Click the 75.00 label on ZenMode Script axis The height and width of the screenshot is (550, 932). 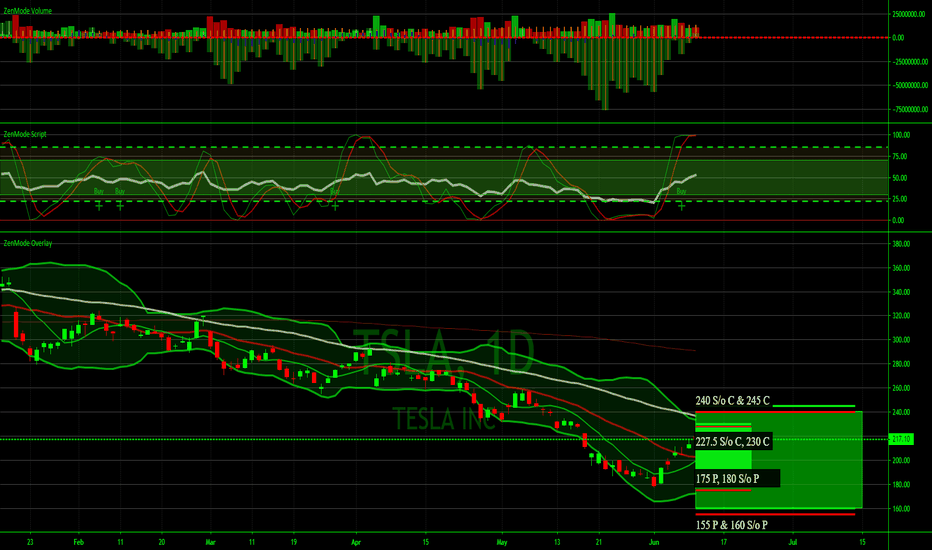900,156
